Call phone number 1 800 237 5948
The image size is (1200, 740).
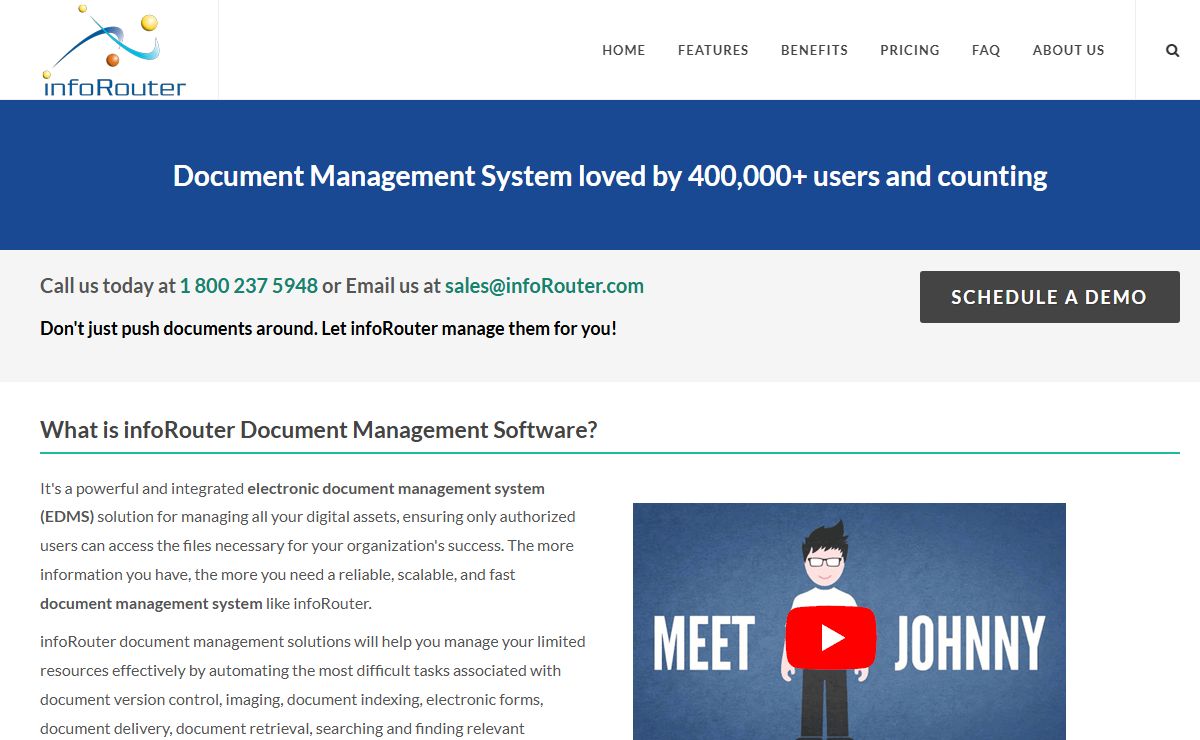(249, 286)
